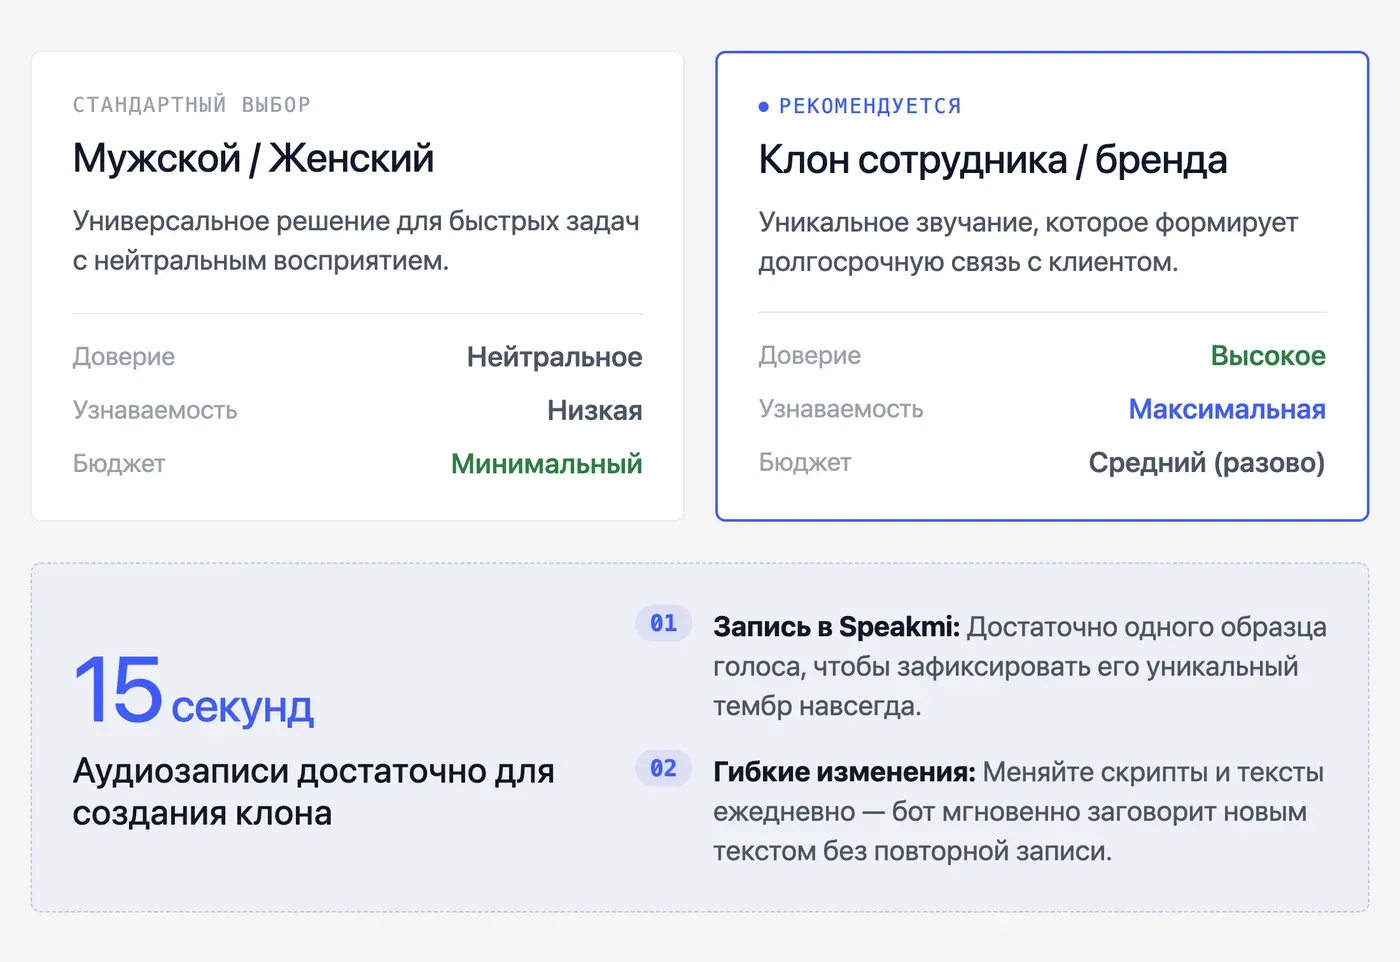Select the "Мужской / Женский" heading

(254, 159)
